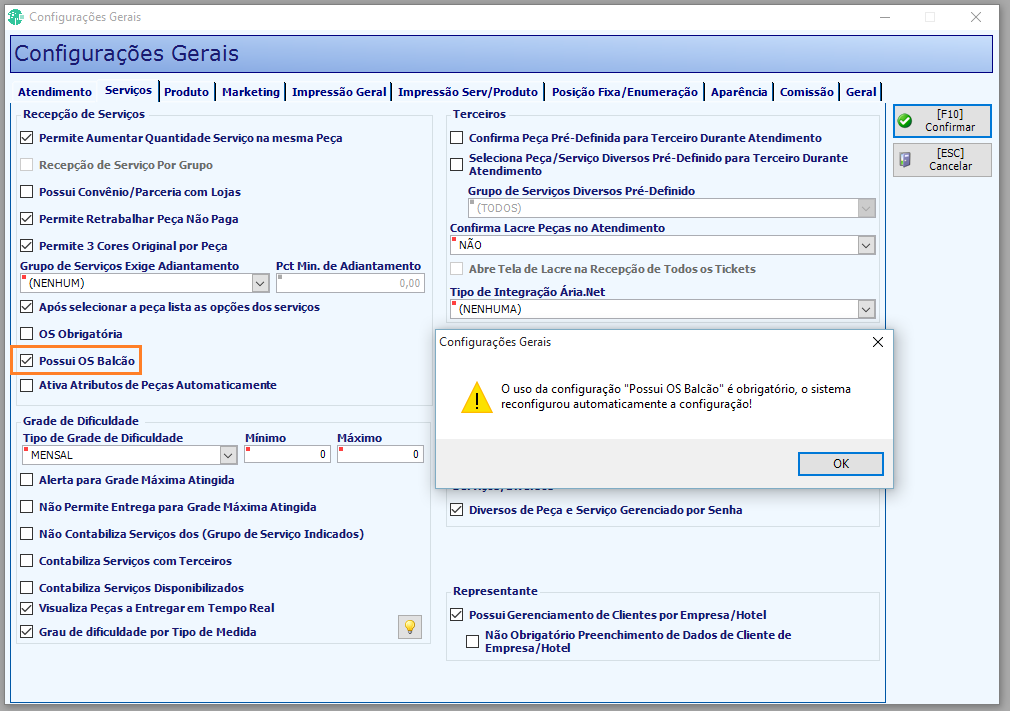
Task: Expand Tipo de Integração Ária.Net dropdown
Action: coord(866,310)
